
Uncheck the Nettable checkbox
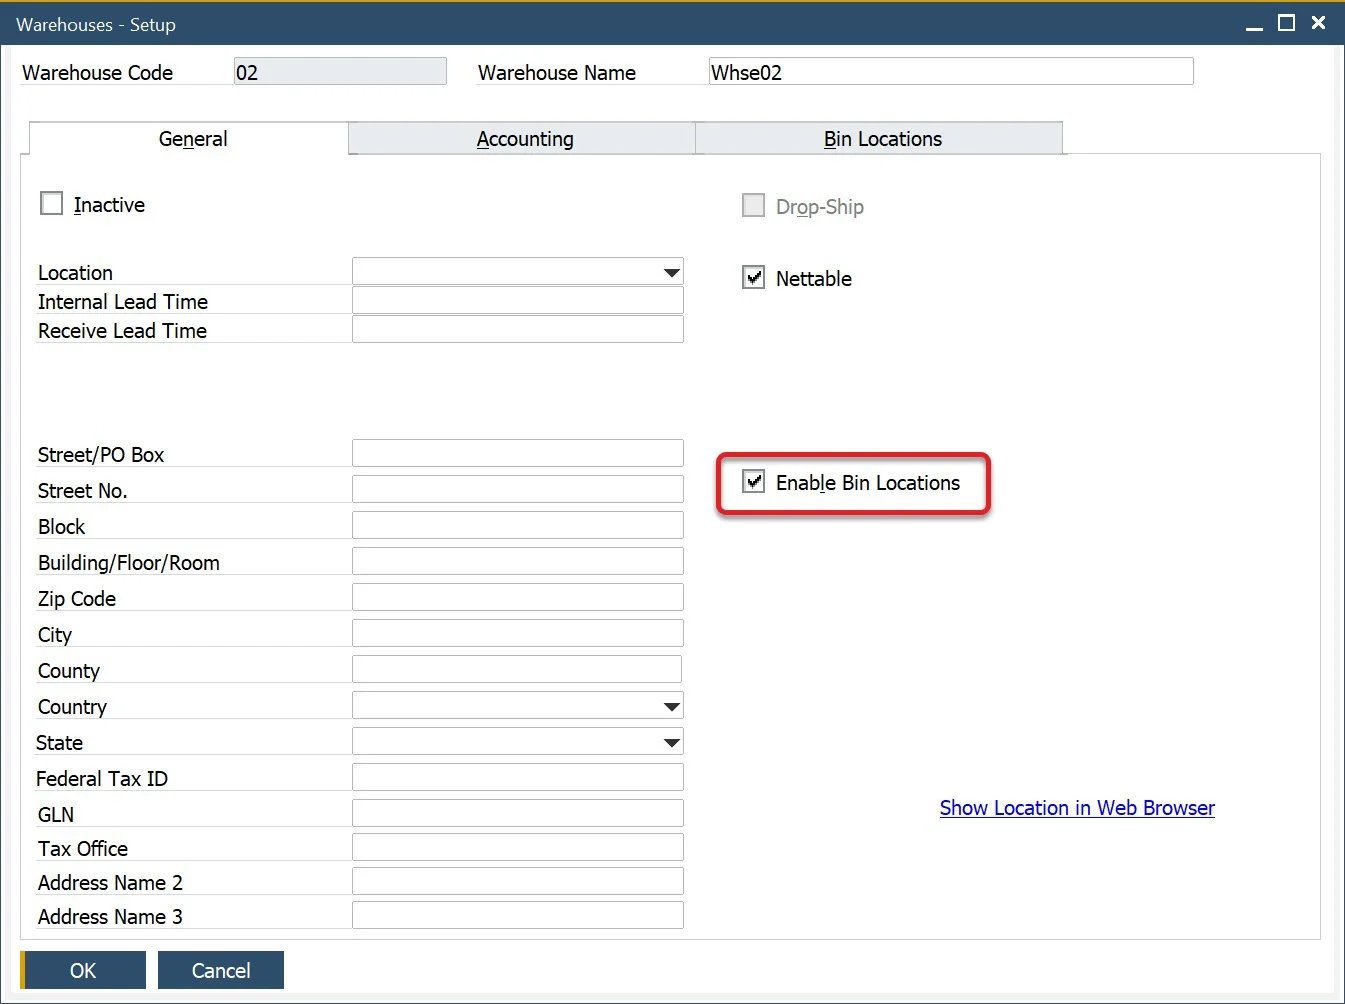[x=754, y=278]
